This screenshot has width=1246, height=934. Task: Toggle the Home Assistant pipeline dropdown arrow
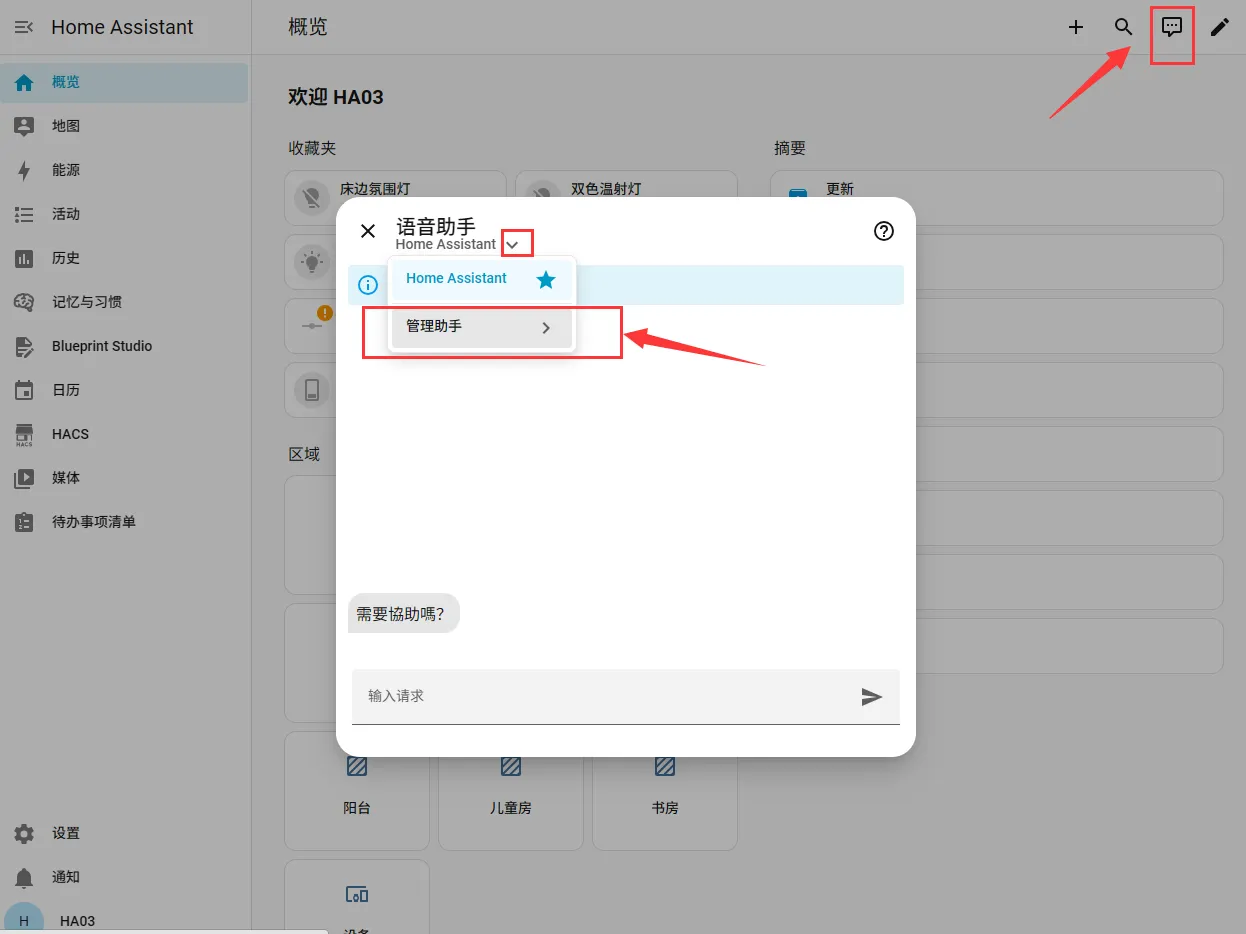point(513,244)
